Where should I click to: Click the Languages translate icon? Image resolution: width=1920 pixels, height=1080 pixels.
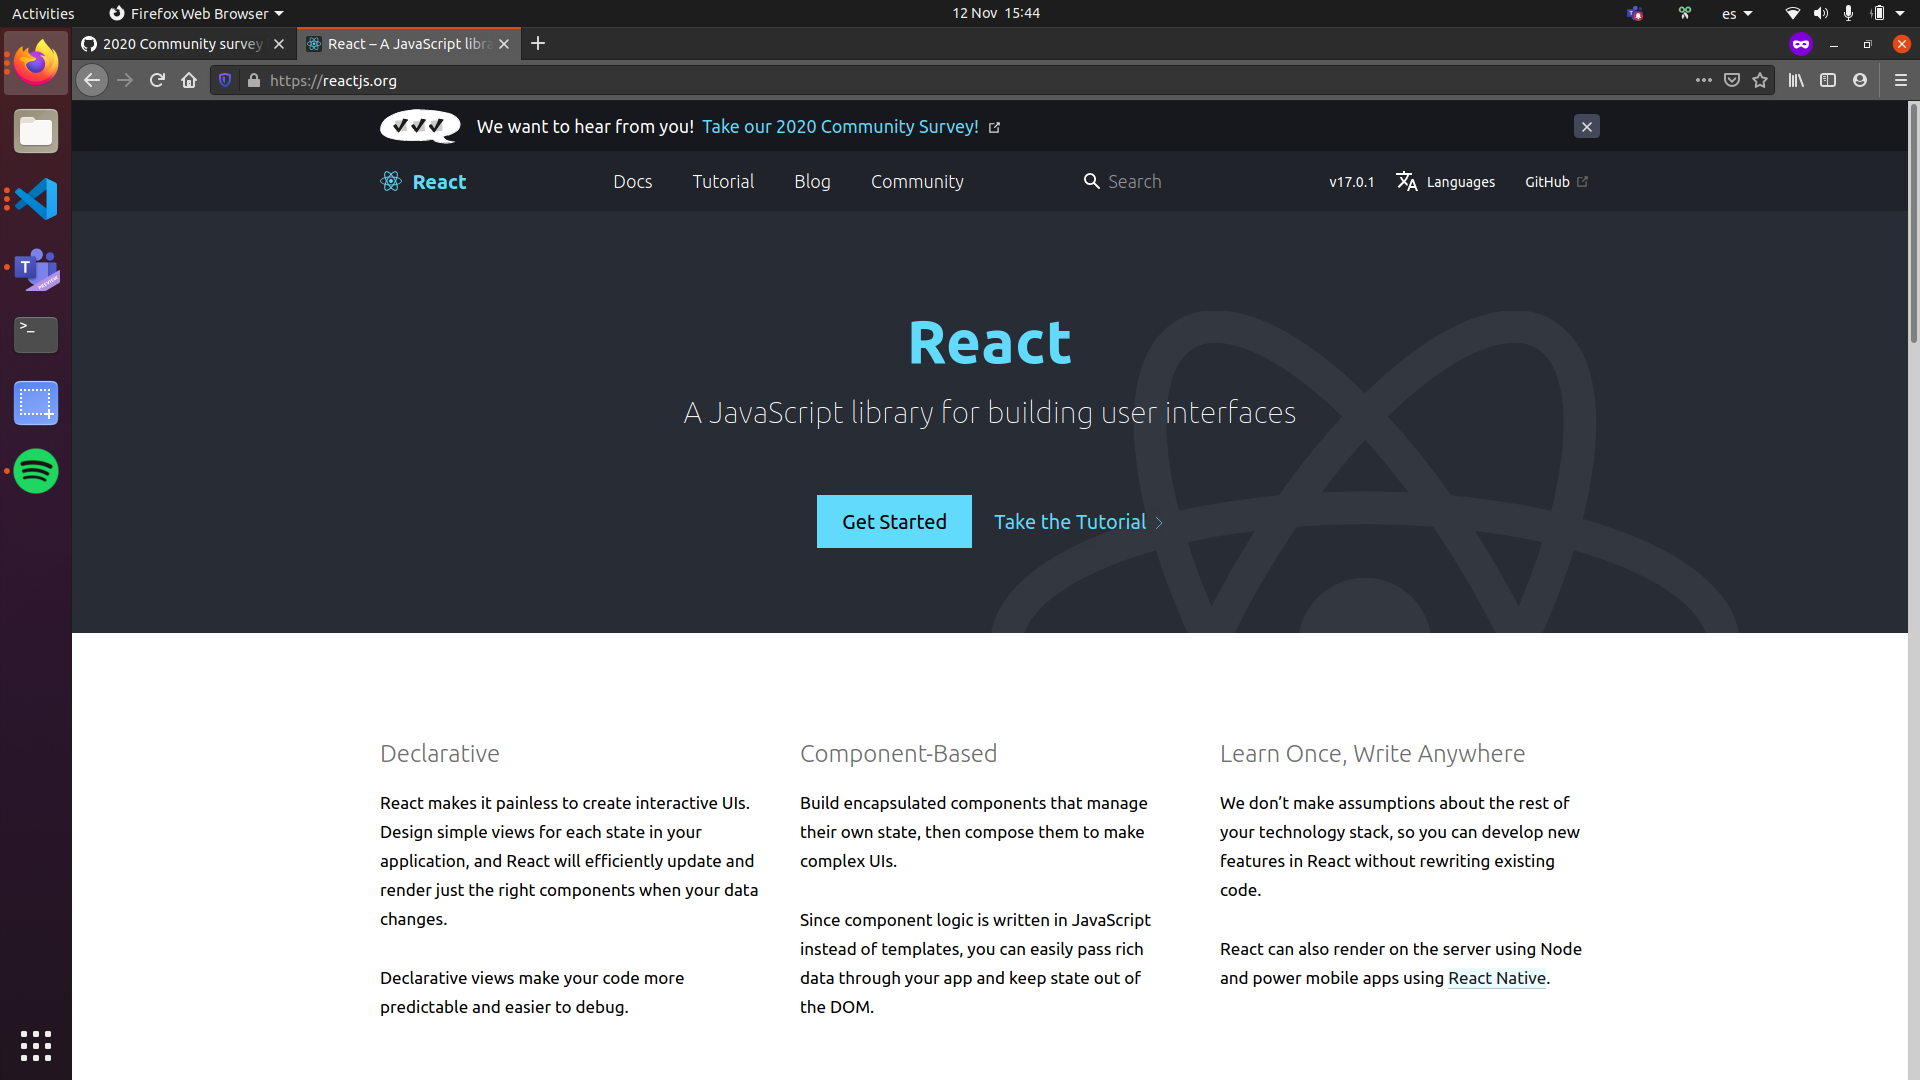tap(1407, 181)
